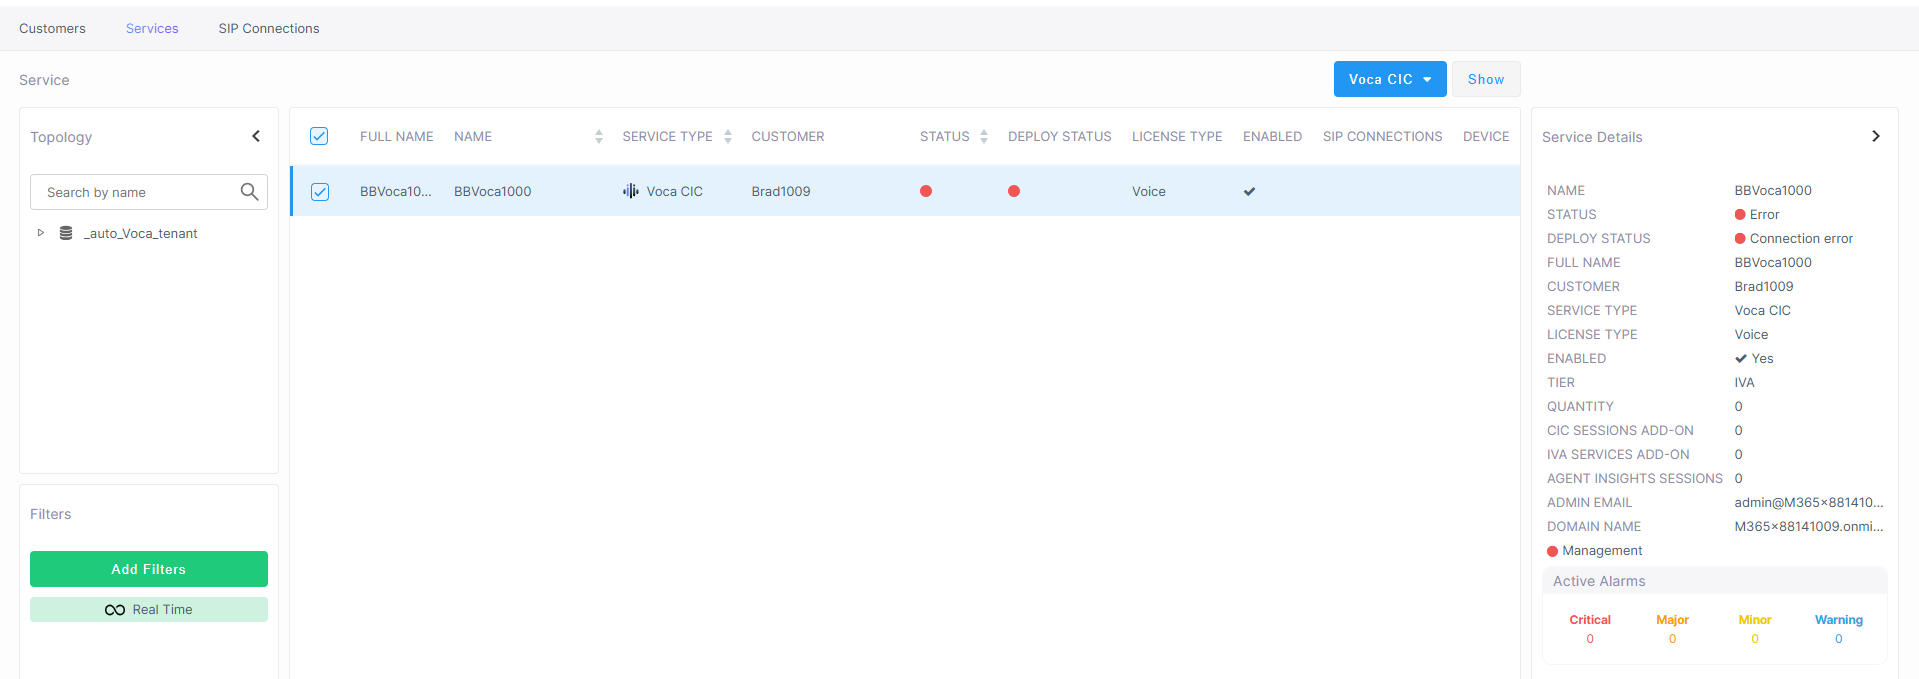The width and height of the screenshot is (1919, 679).
Task: Switch to the Customers tab
Action: (x=52, y=28)
